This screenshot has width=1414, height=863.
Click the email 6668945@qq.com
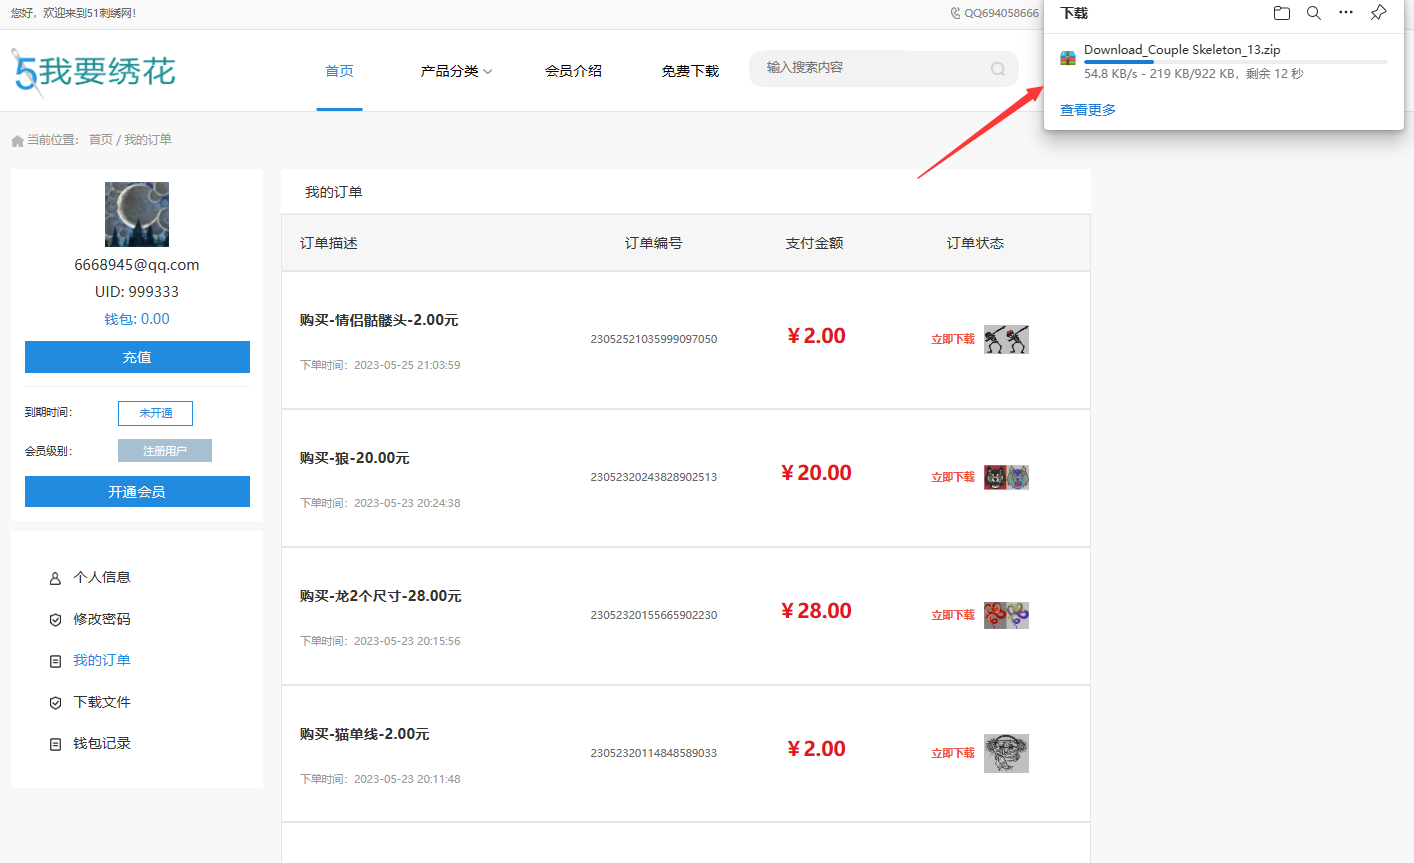pyautogui.click(x=137, y=265)
